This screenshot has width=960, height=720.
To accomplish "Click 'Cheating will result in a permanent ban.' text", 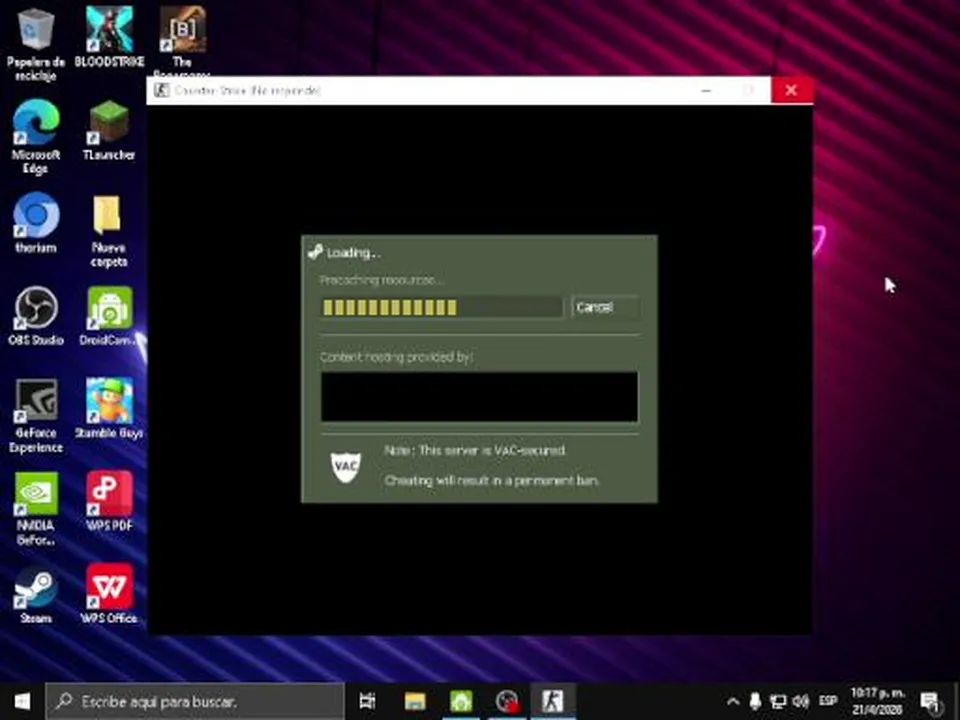I will pos(492,481).
